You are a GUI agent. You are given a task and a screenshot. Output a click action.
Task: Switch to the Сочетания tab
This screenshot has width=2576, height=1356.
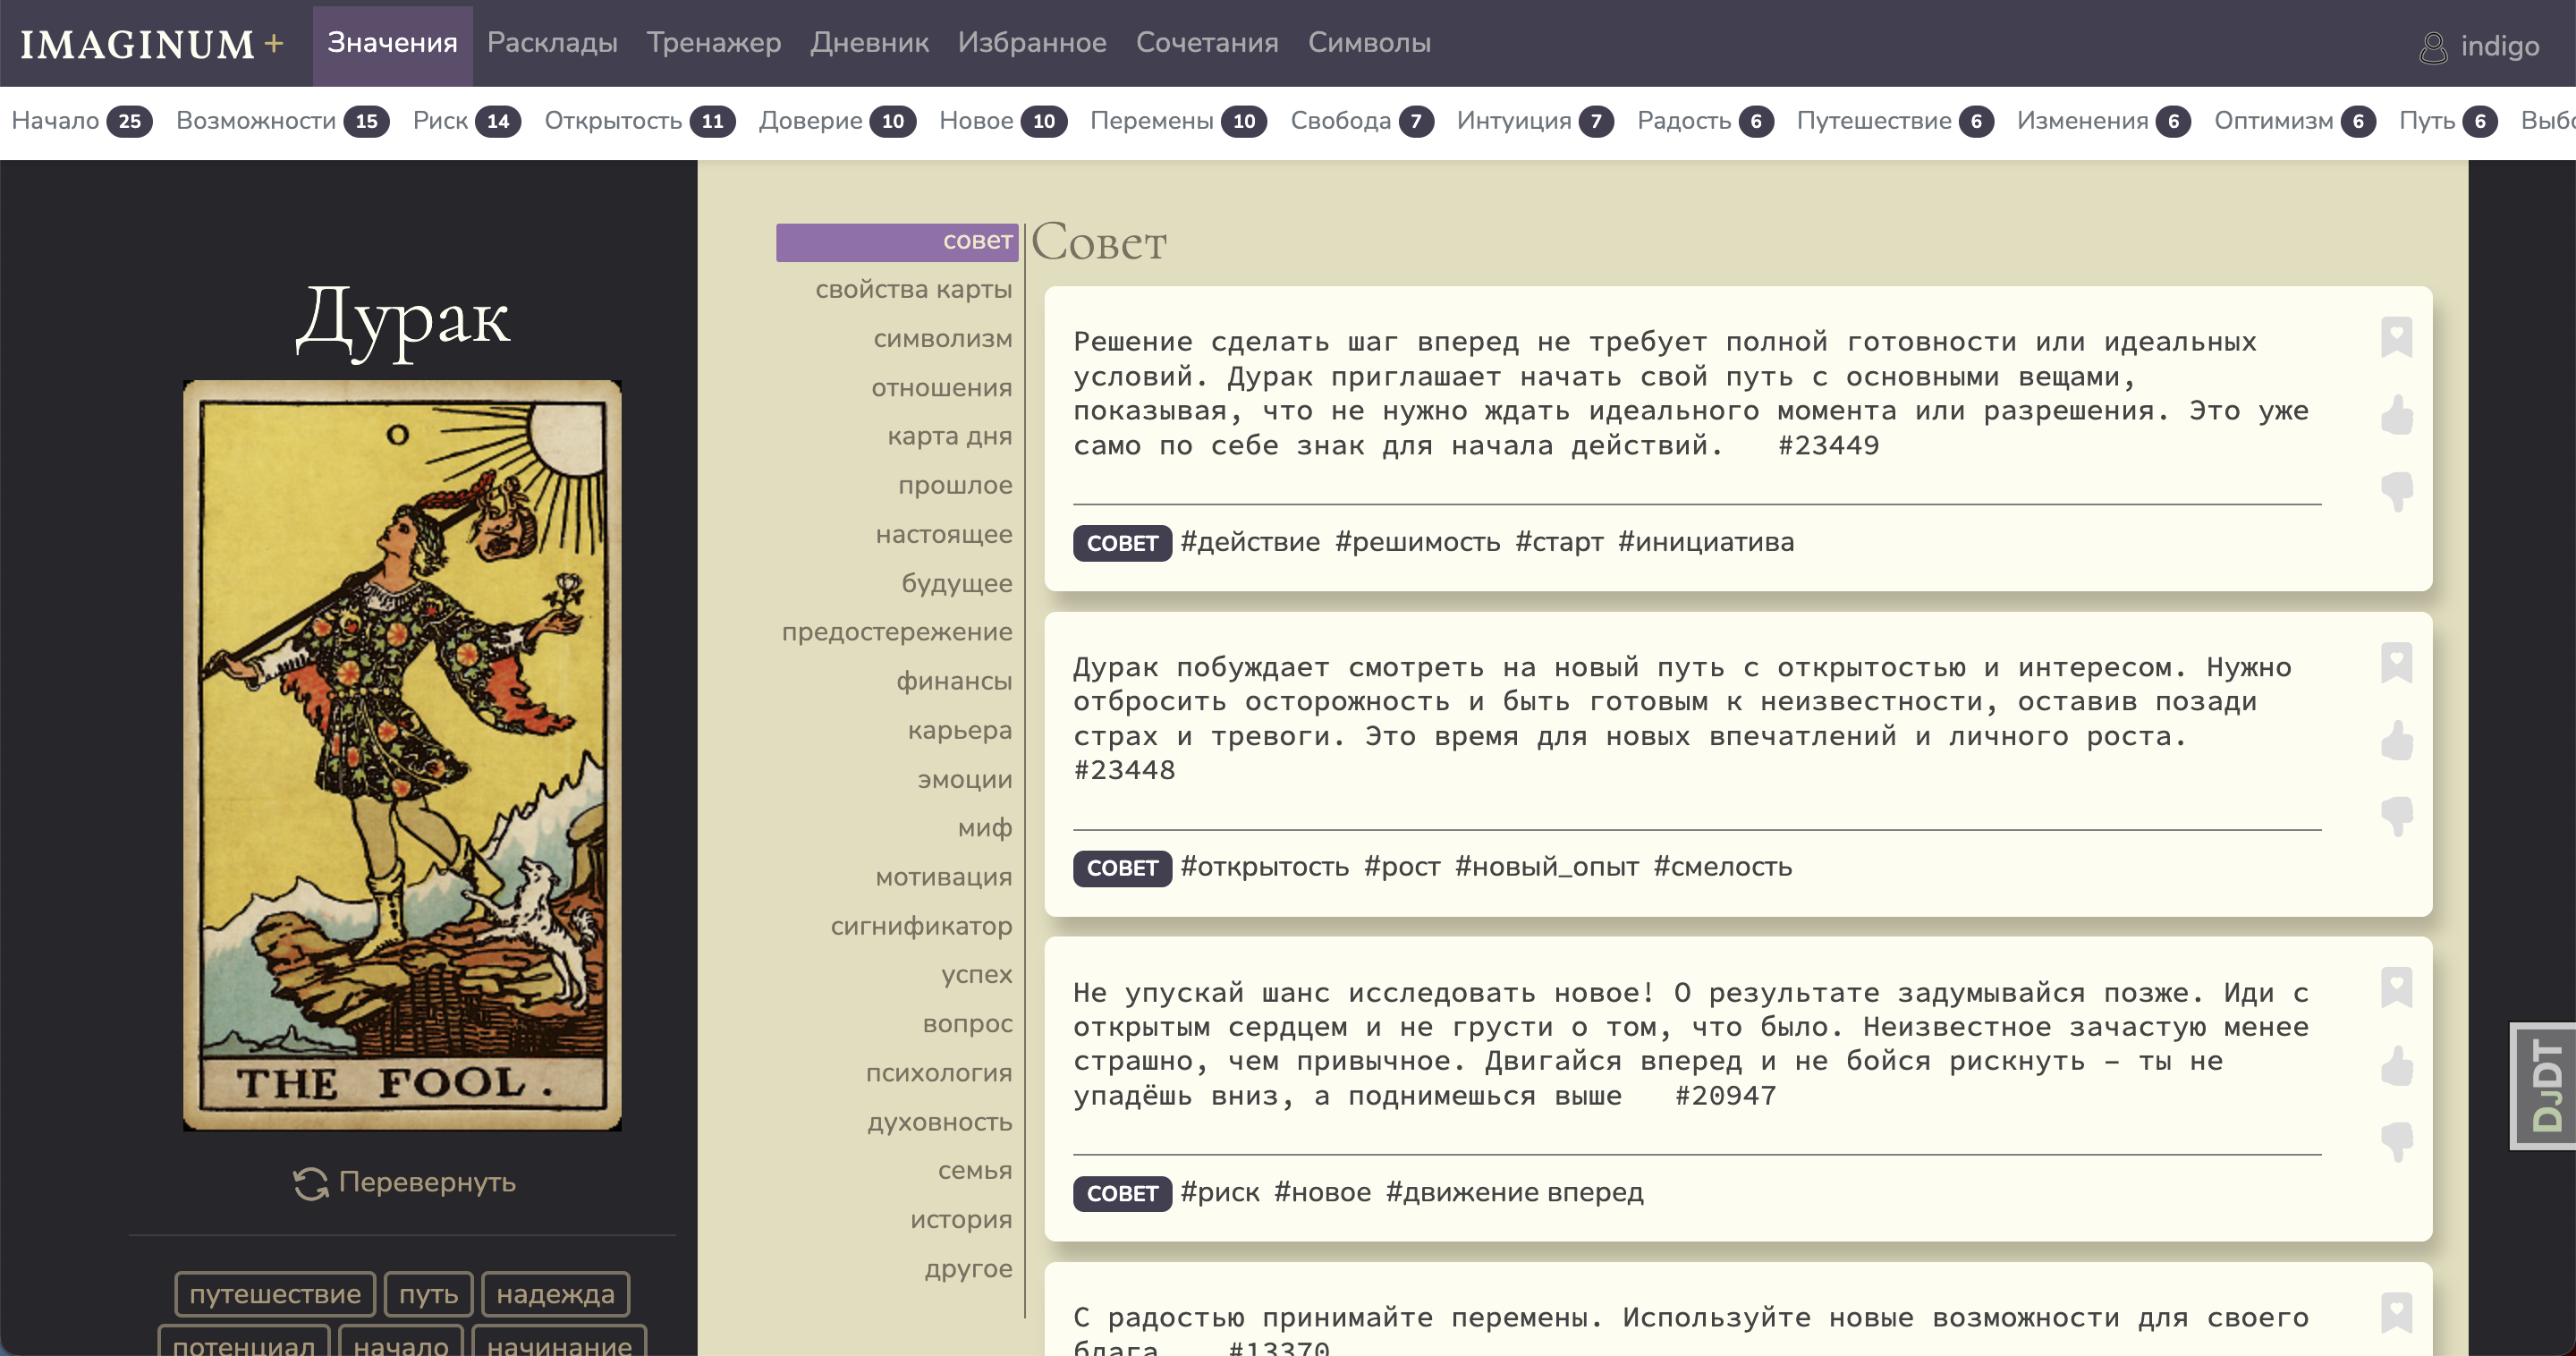pyautogui.click(x=1207, y=43)
